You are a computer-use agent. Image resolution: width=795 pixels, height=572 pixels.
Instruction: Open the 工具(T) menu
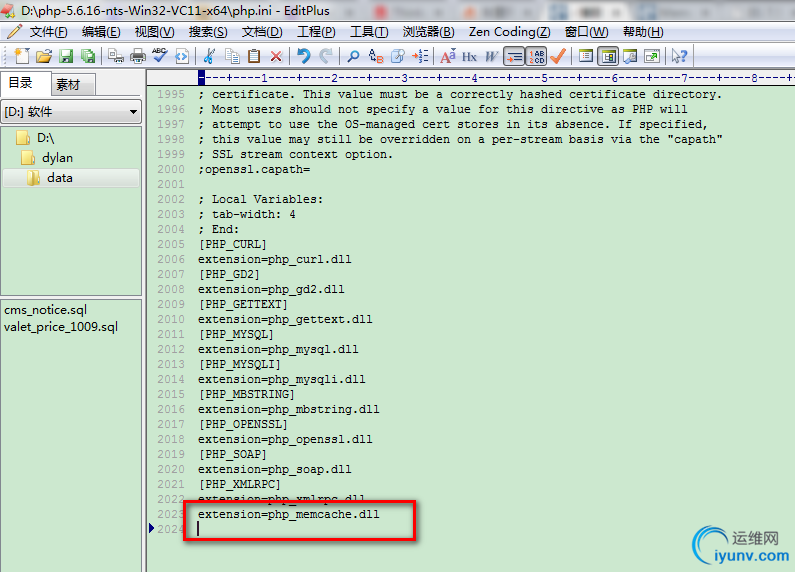pos(369,32)
